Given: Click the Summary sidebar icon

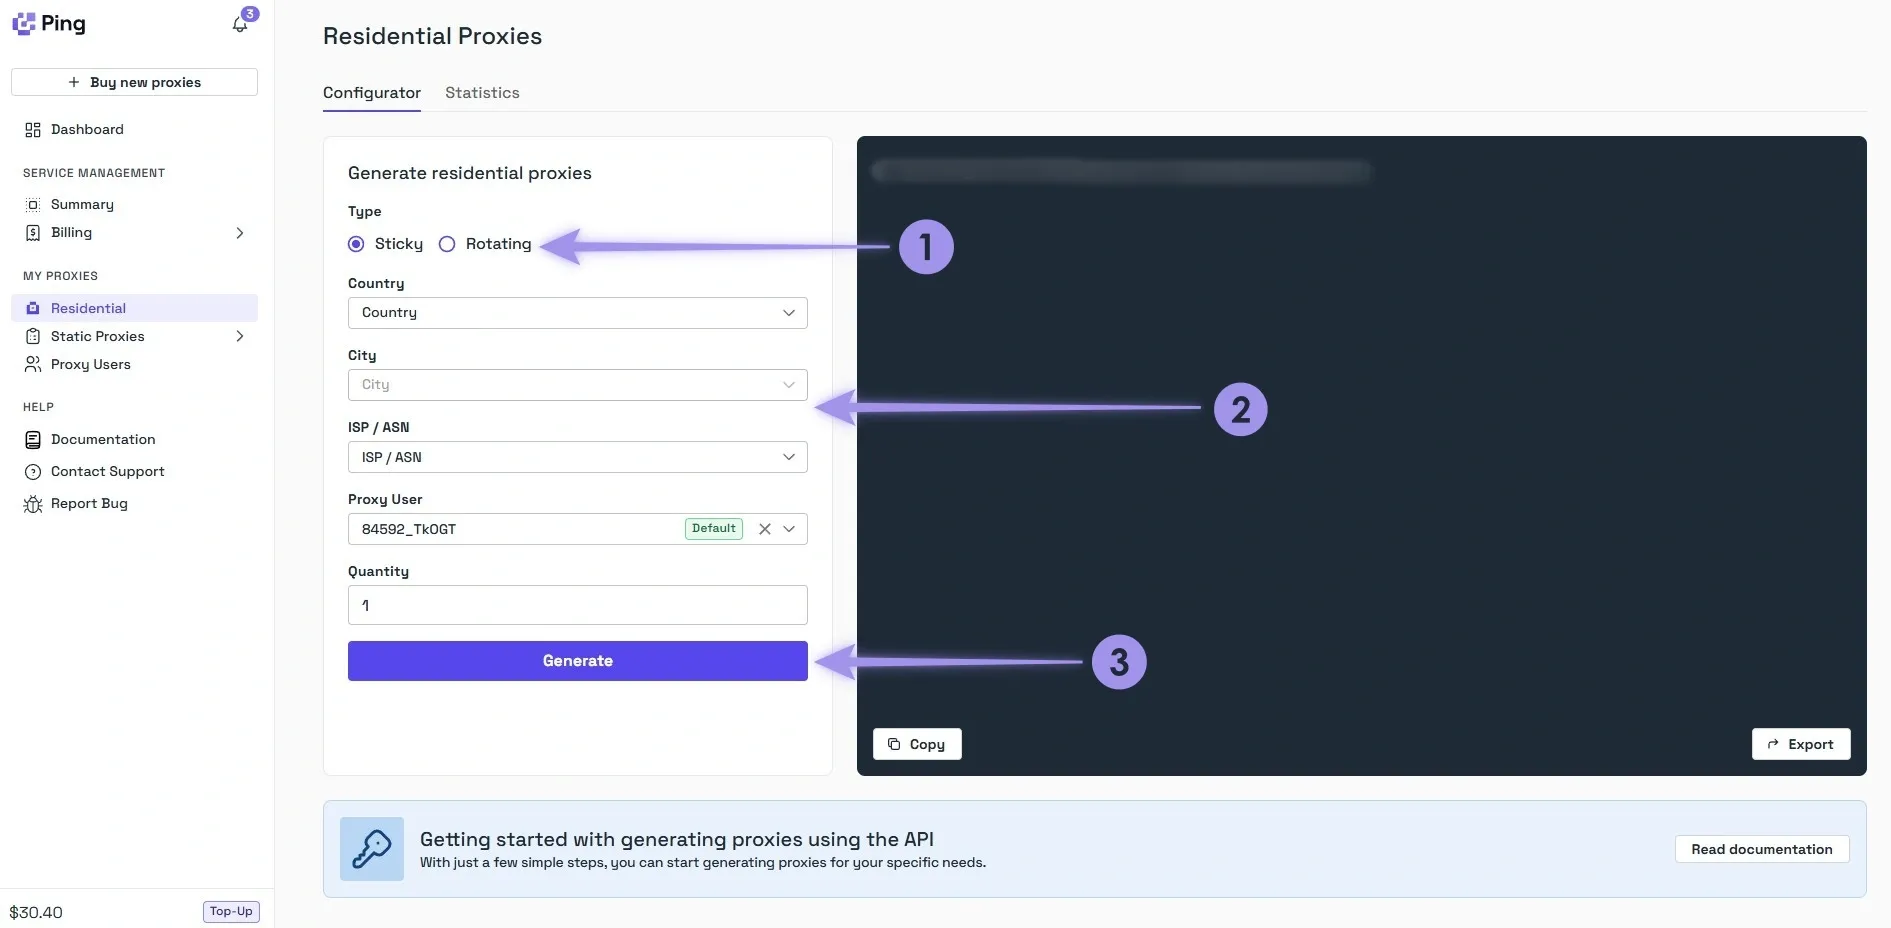Looking at the screenshot, I should coord(33,205).
